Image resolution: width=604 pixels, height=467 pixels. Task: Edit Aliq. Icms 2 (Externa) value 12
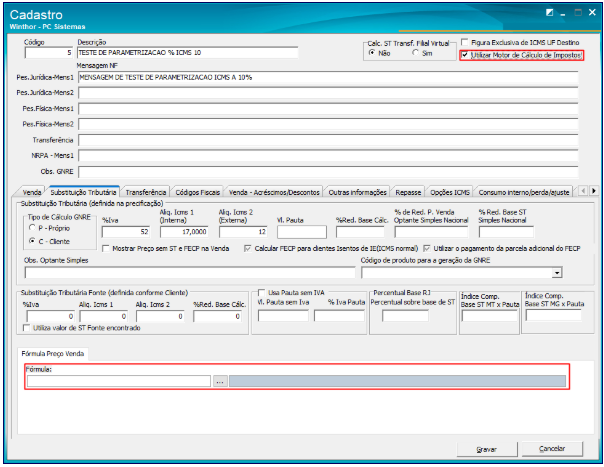[x=243, y=232]
